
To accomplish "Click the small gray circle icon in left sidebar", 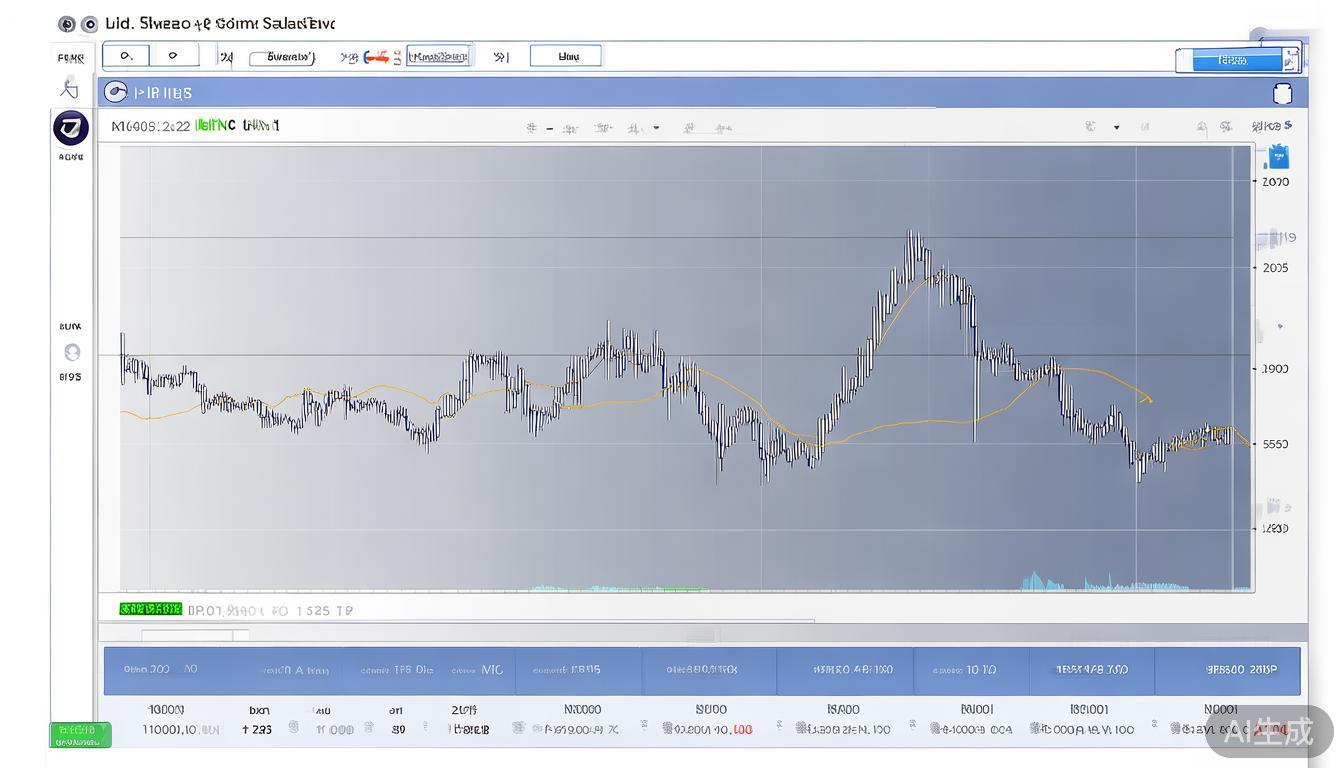I will point(71,352).
